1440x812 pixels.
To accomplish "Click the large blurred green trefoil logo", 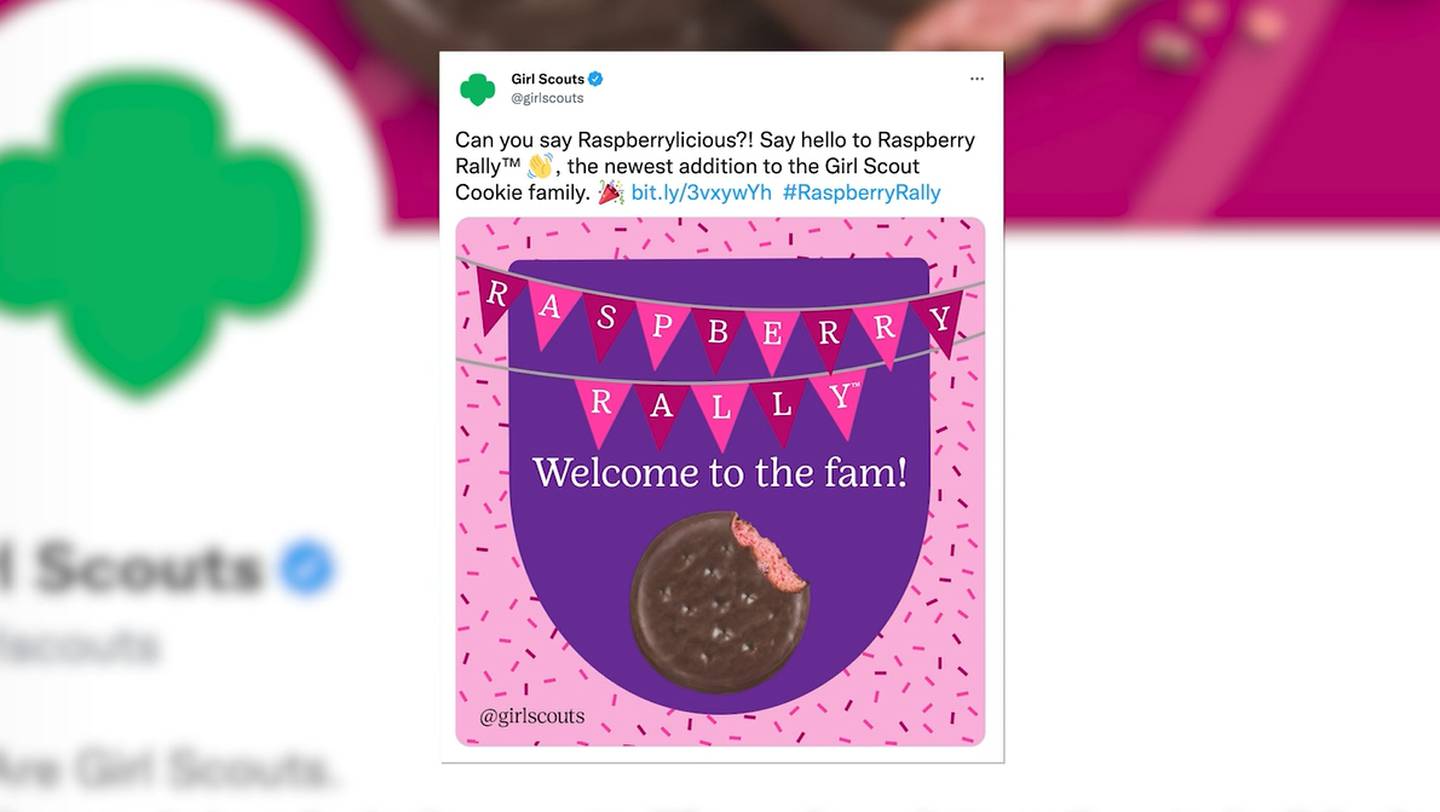I will (x=150, y=230).
